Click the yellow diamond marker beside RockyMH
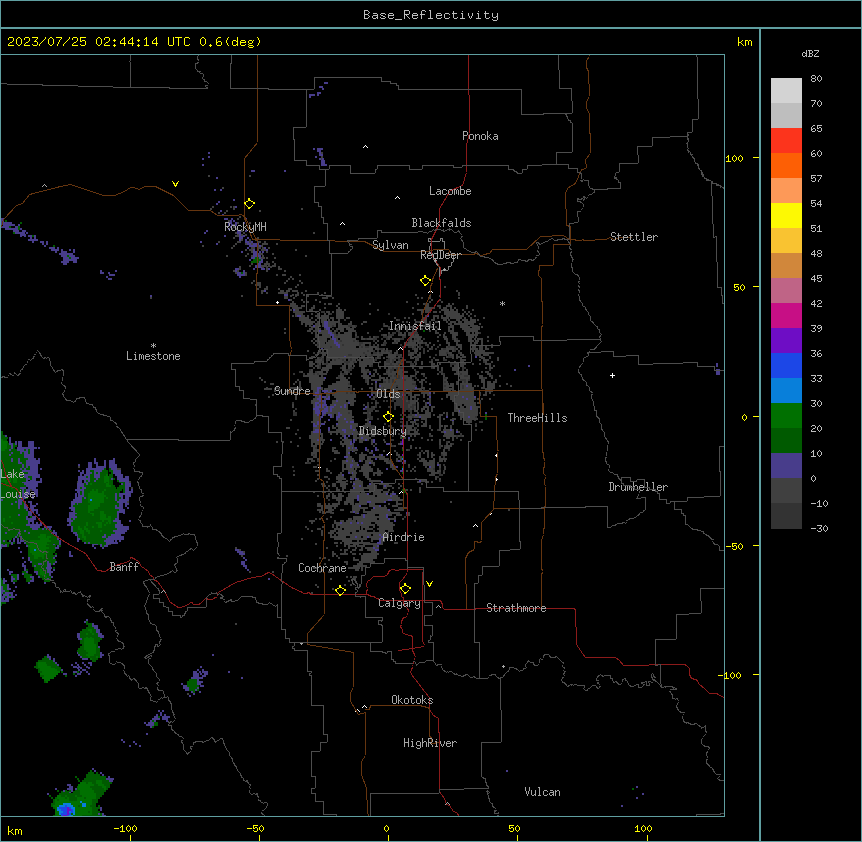 (x=249, y=204)
